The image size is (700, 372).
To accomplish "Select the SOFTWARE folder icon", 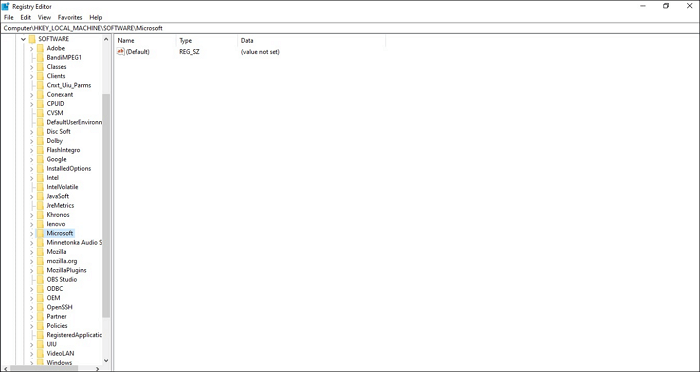I will coord(32,39).
